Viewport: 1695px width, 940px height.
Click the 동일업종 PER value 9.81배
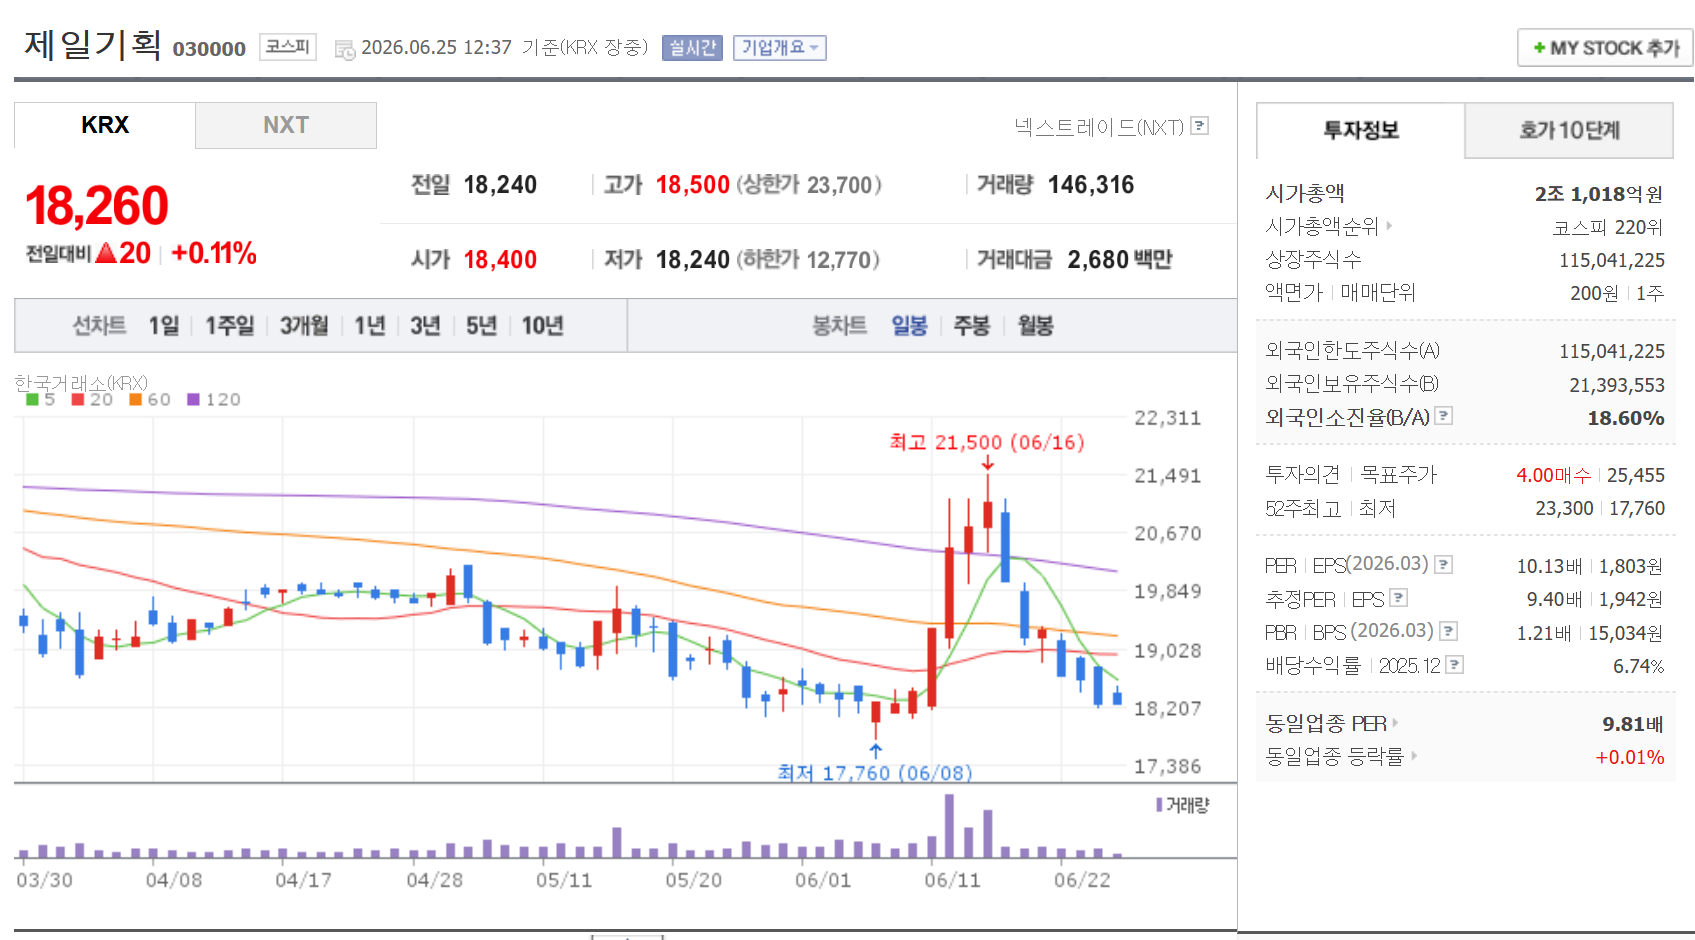coord(1633,724)
